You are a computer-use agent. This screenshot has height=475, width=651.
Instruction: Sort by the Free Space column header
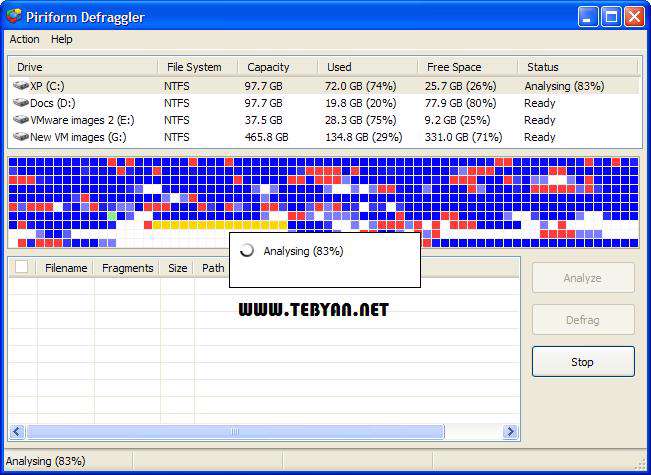point(468,67)
